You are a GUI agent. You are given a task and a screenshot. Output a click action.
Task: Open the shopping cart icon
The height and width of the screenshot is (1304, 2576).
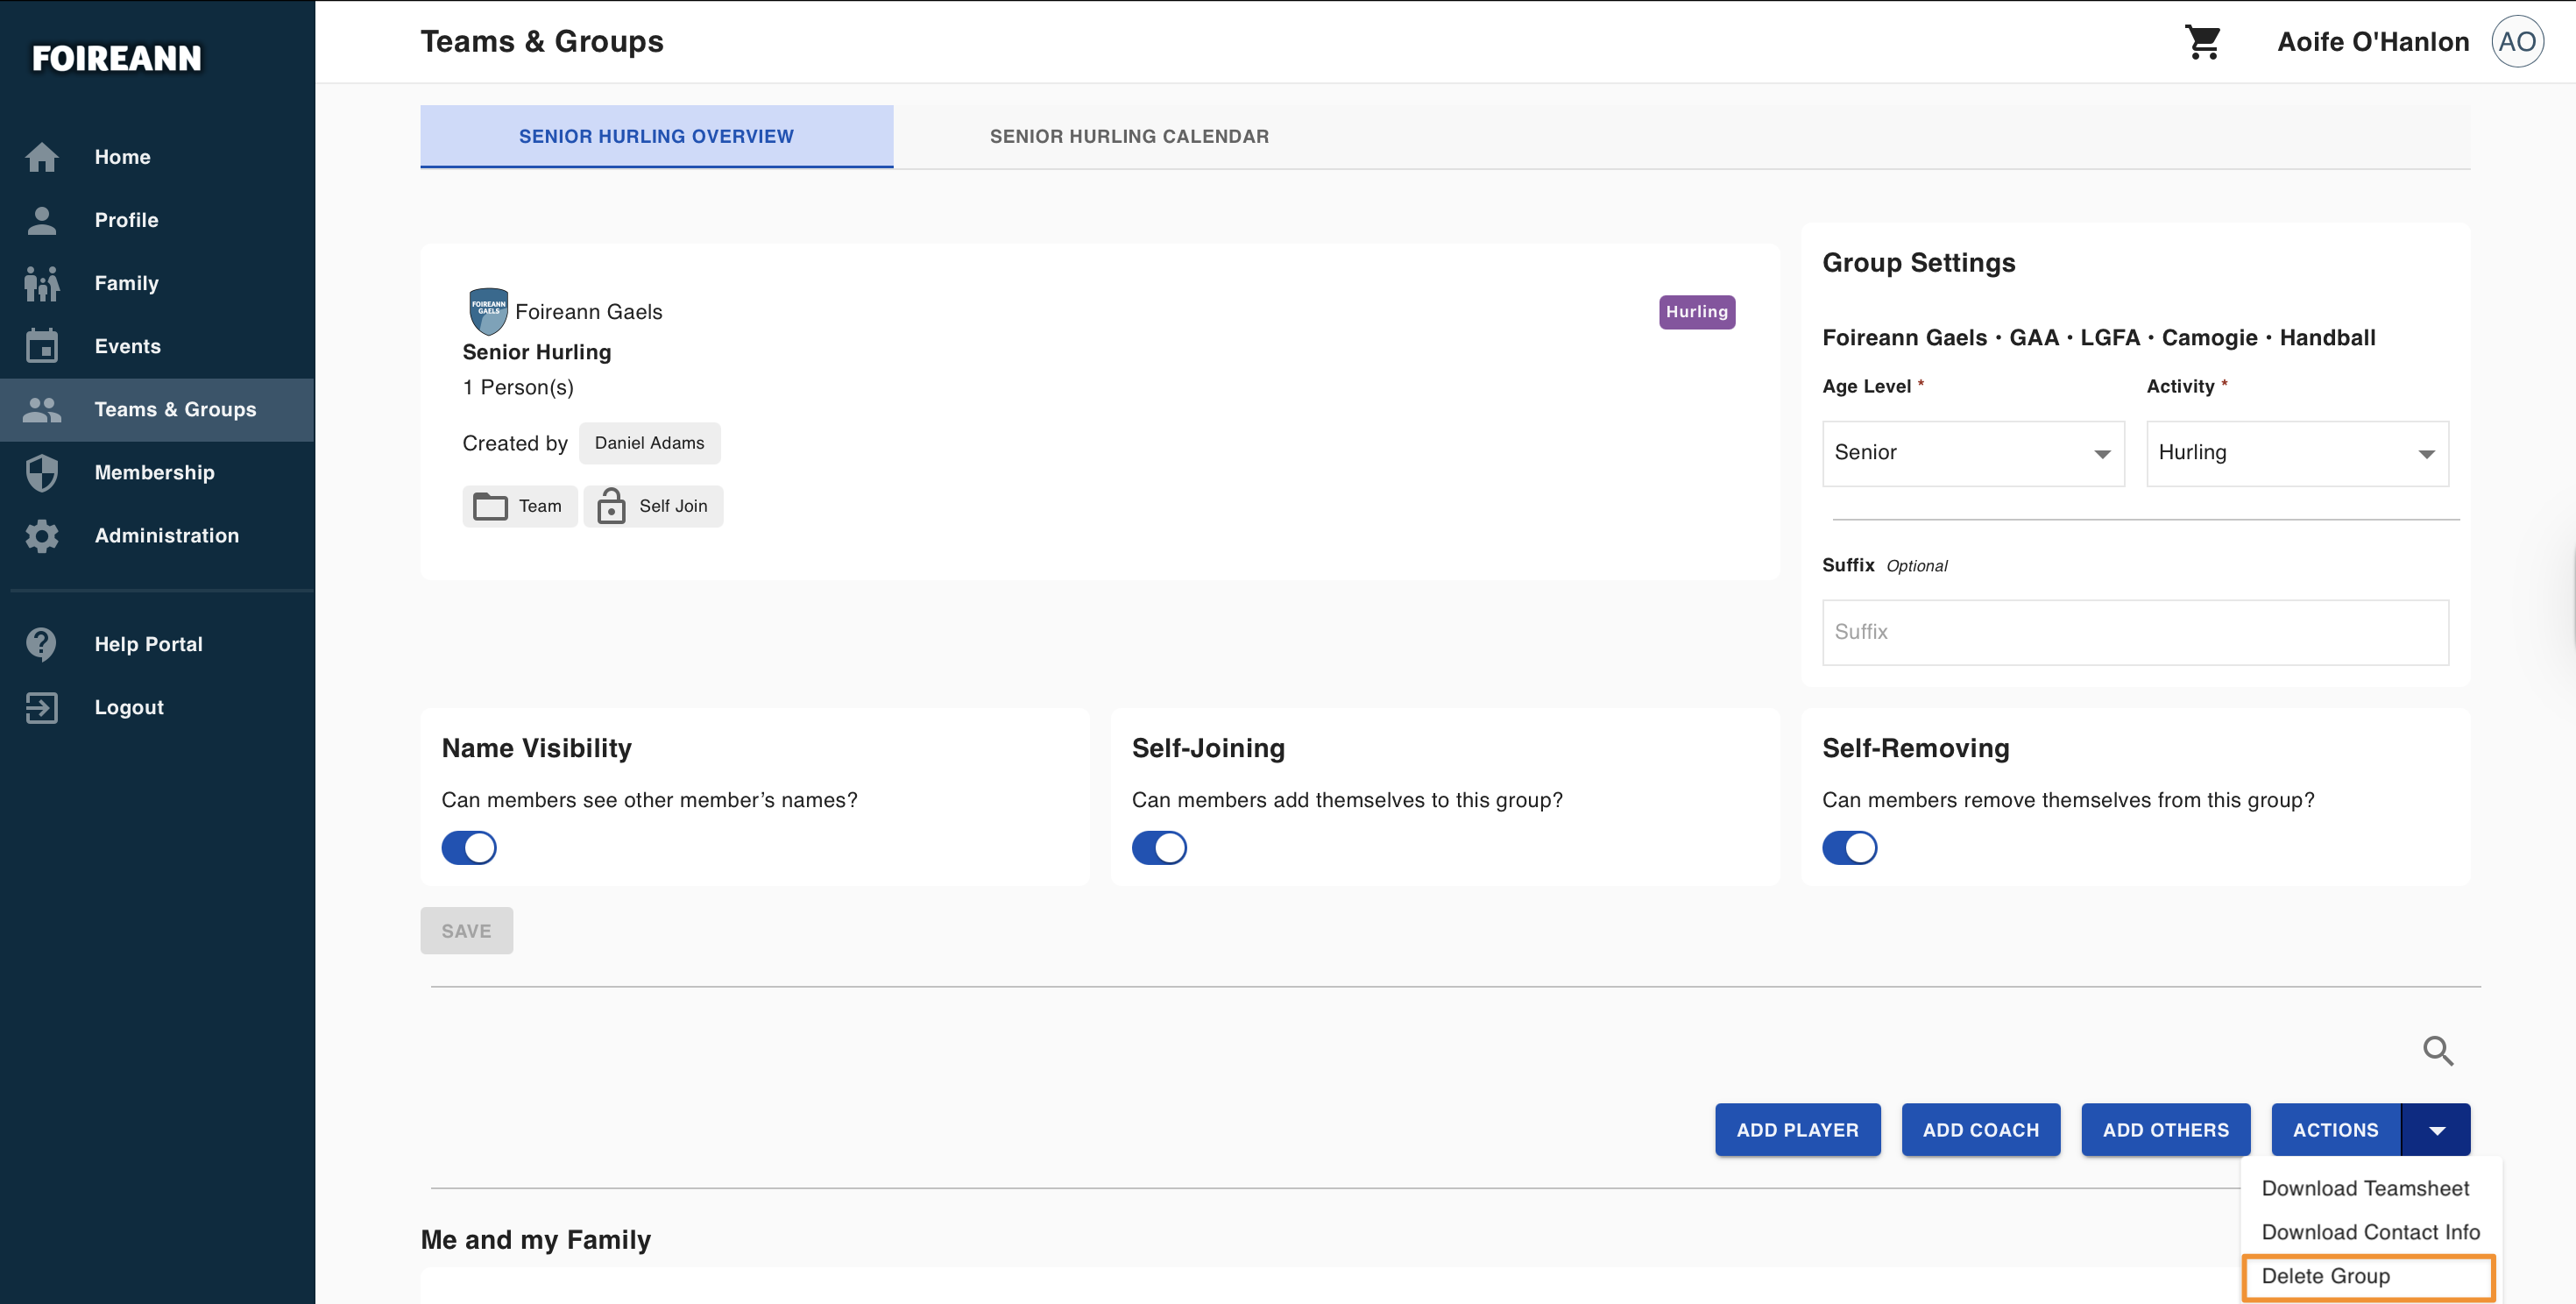(x=2203, y=42)
